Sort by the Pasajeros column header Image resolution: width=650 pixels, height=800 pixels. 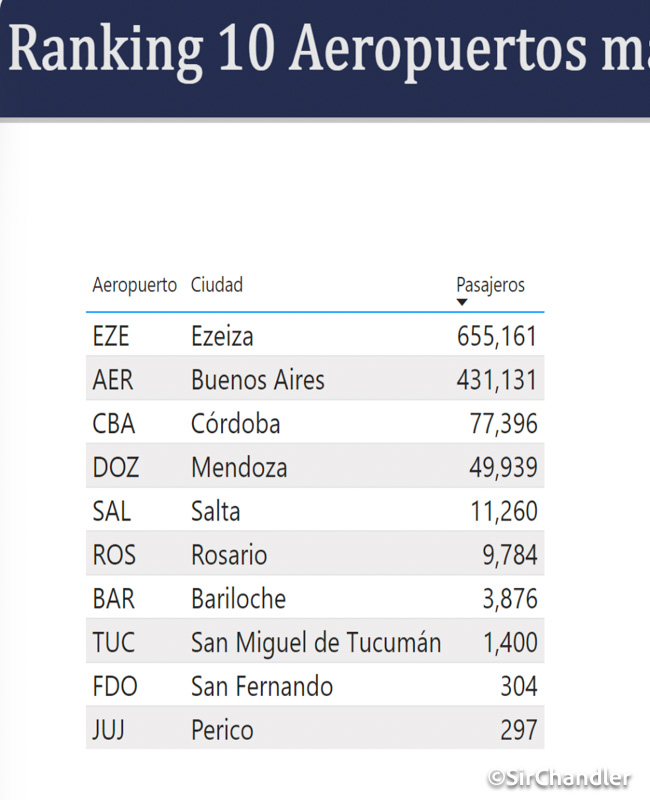coord(490,285)
